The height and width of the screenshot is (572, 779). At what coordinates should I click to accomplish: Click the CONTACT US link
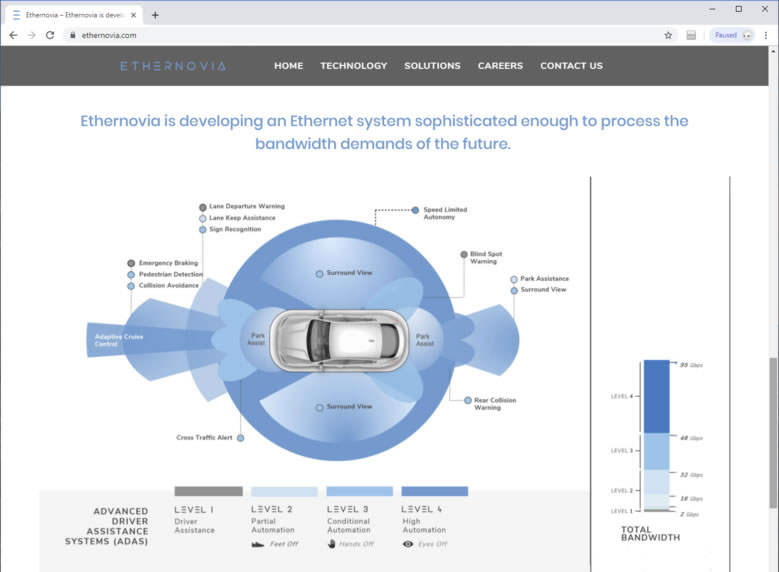571,66
